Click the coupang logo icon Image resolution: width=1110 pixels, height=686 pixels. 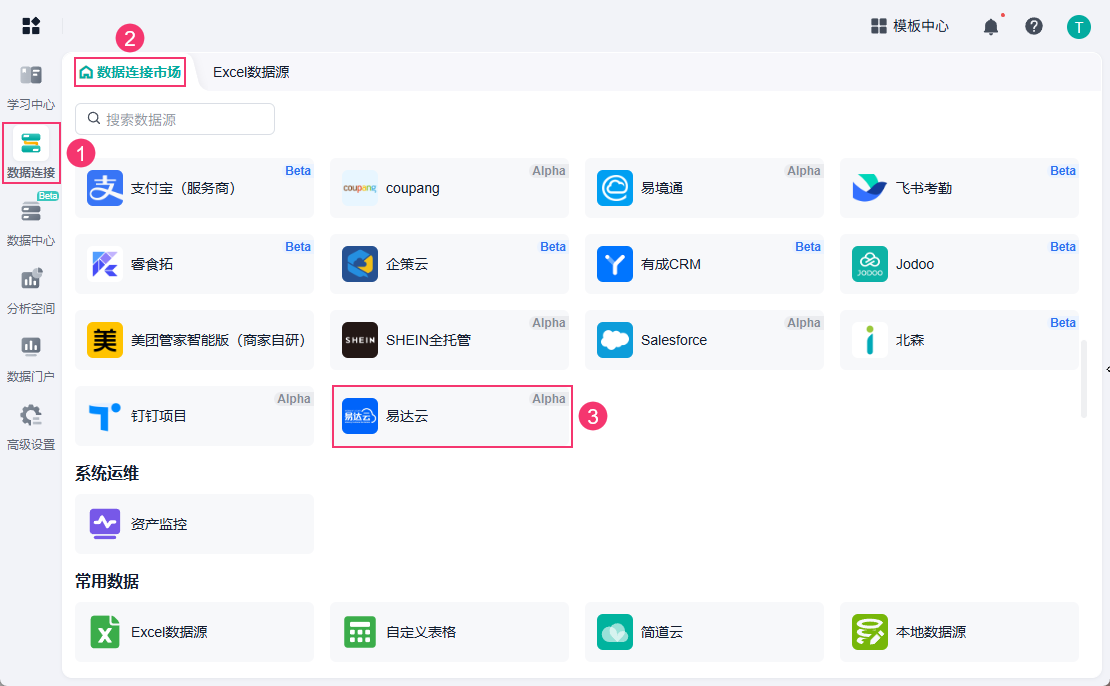(x=360, y=188)
